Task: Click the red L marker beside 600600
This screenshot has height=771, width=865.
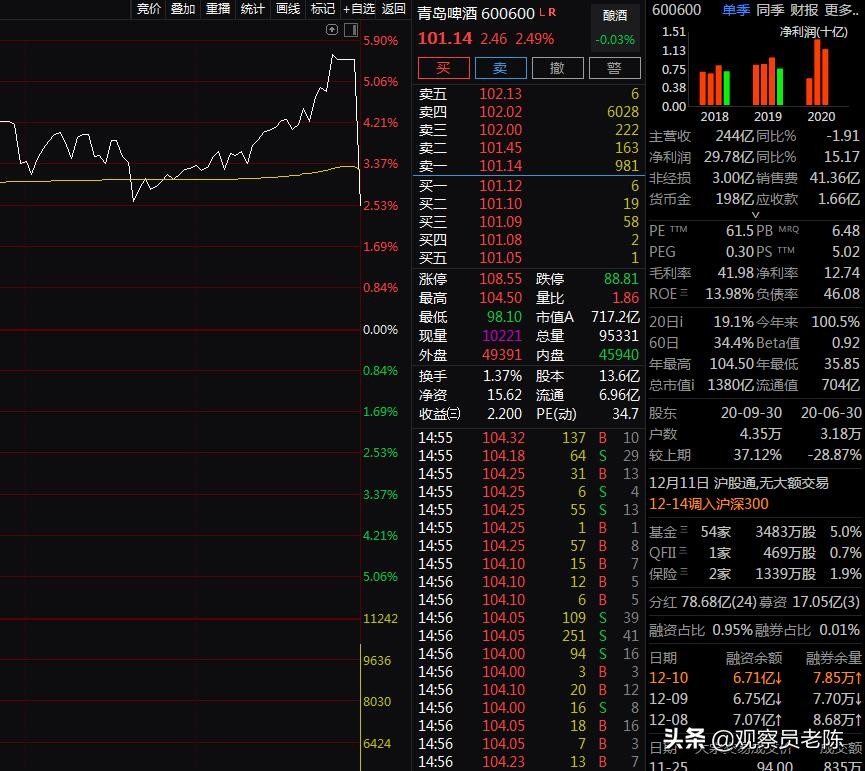Action: pyautogui.click(x=542, y=12)
